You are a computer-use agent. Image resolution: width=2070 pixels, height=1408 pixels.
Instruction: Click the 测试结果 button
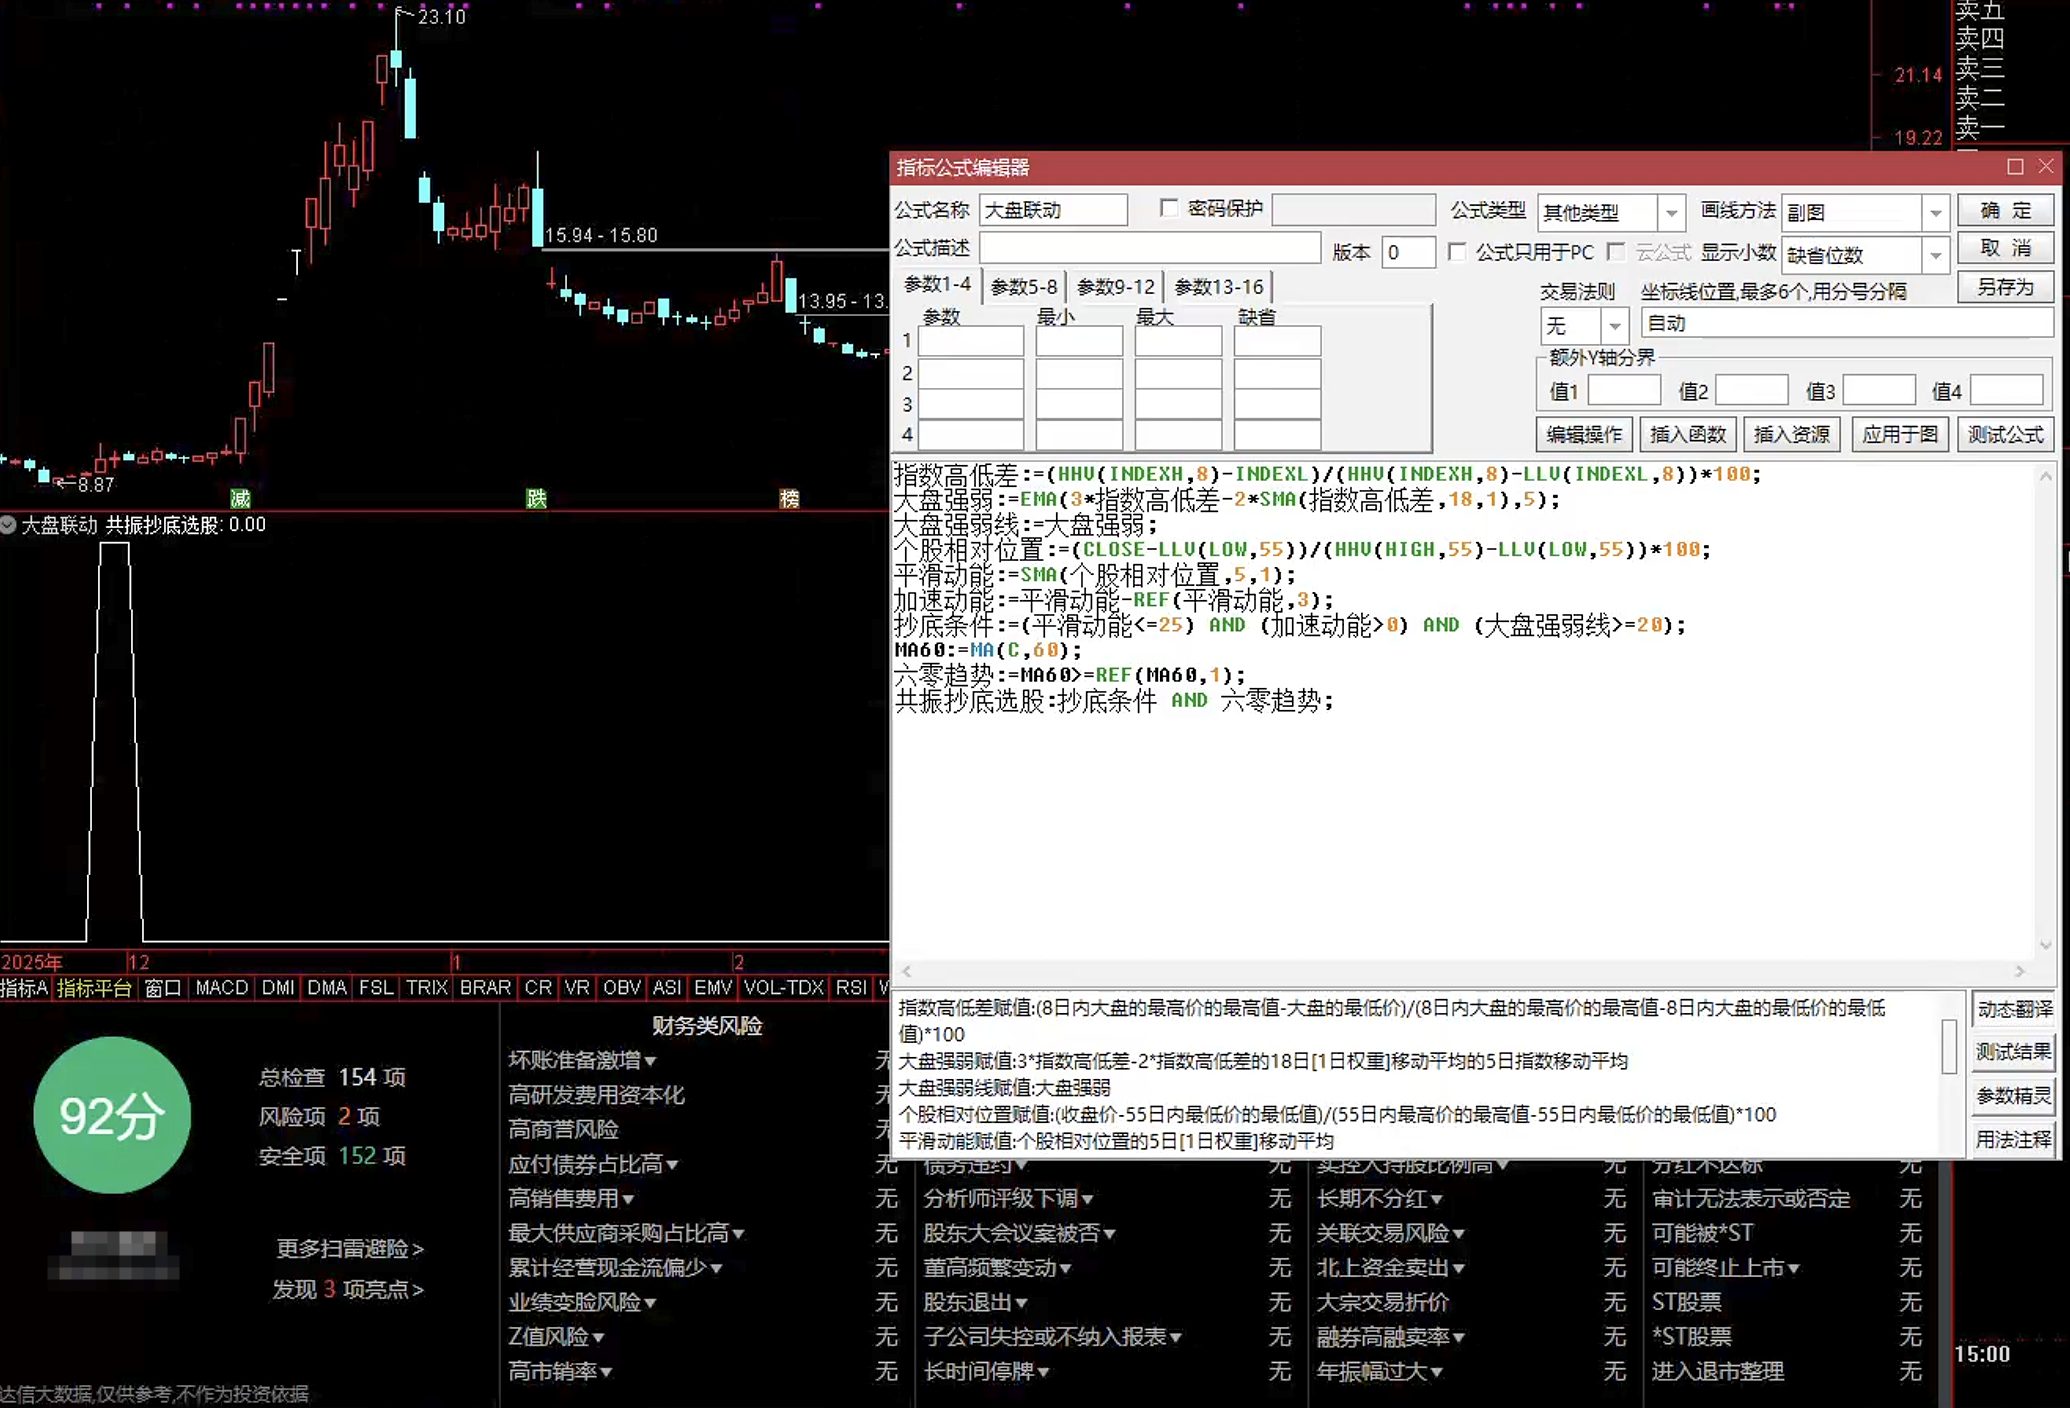pos(2013,1052)
